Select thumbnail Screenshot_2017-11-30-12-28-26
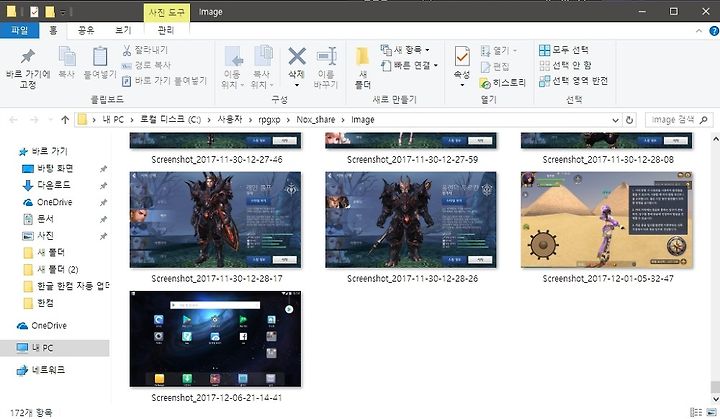This screenshot has width=720, height=419. (x=411, y=220)
